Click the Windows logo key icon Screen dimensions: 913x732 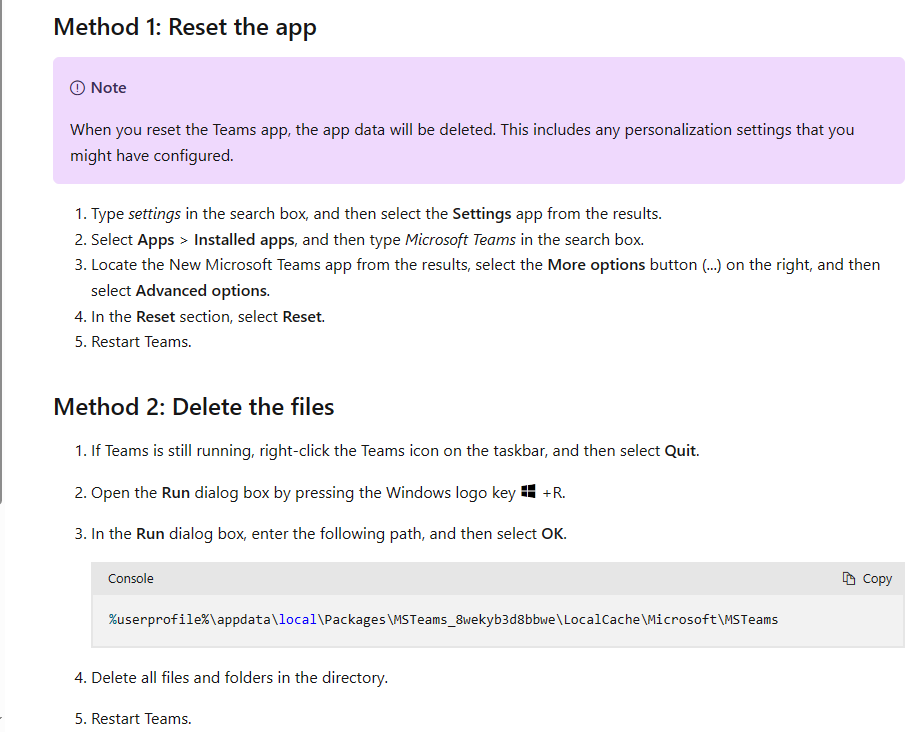pyautogui.click(x=528, y=491)
